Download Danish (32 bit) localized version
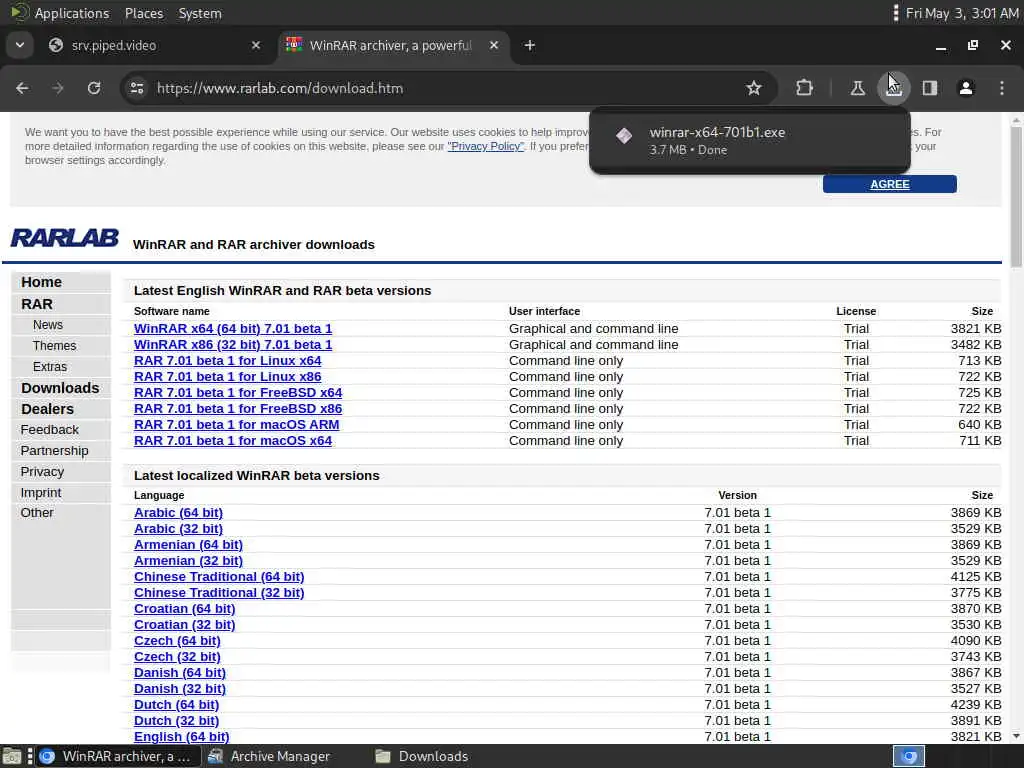This screenshot has height=768, width=1024. point(180,688)
